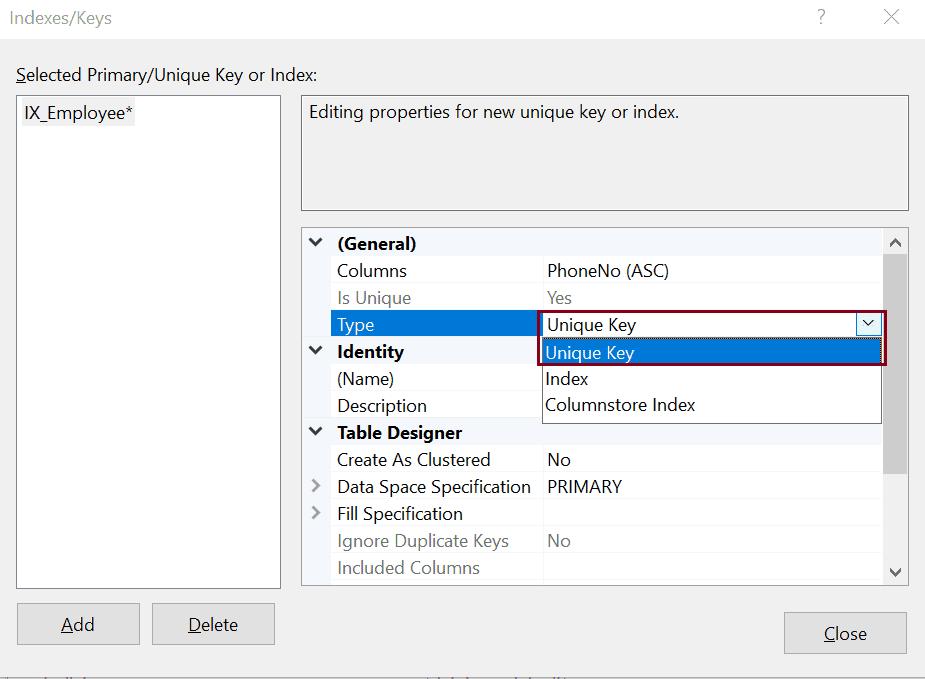Collapse the (General) section
This screenshot has width=925, height=679.
click(315, 243)
